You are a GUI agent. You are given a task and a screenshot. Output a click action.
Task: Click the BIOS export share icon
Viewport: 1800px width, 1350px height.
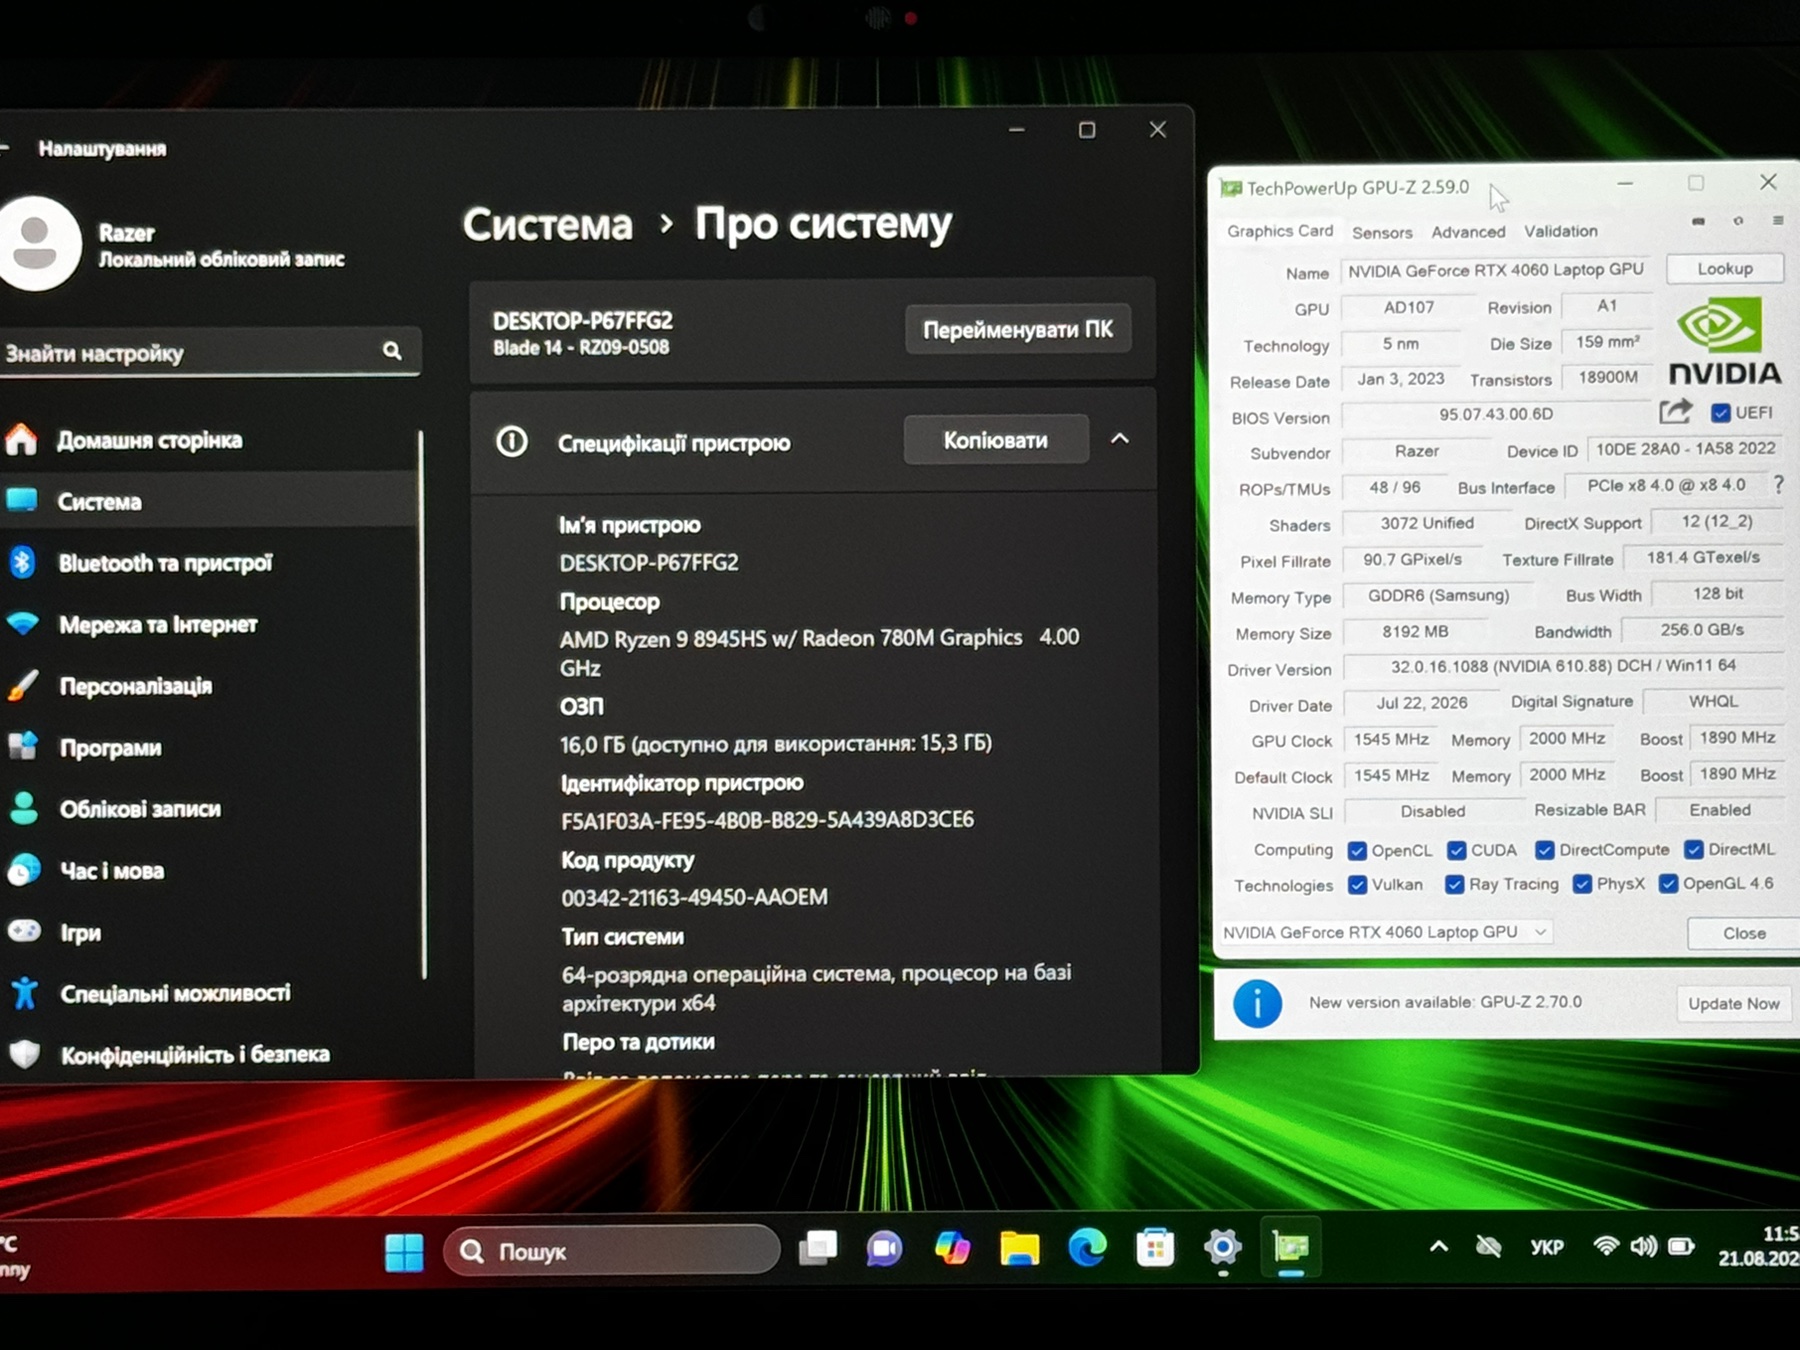1676,412
